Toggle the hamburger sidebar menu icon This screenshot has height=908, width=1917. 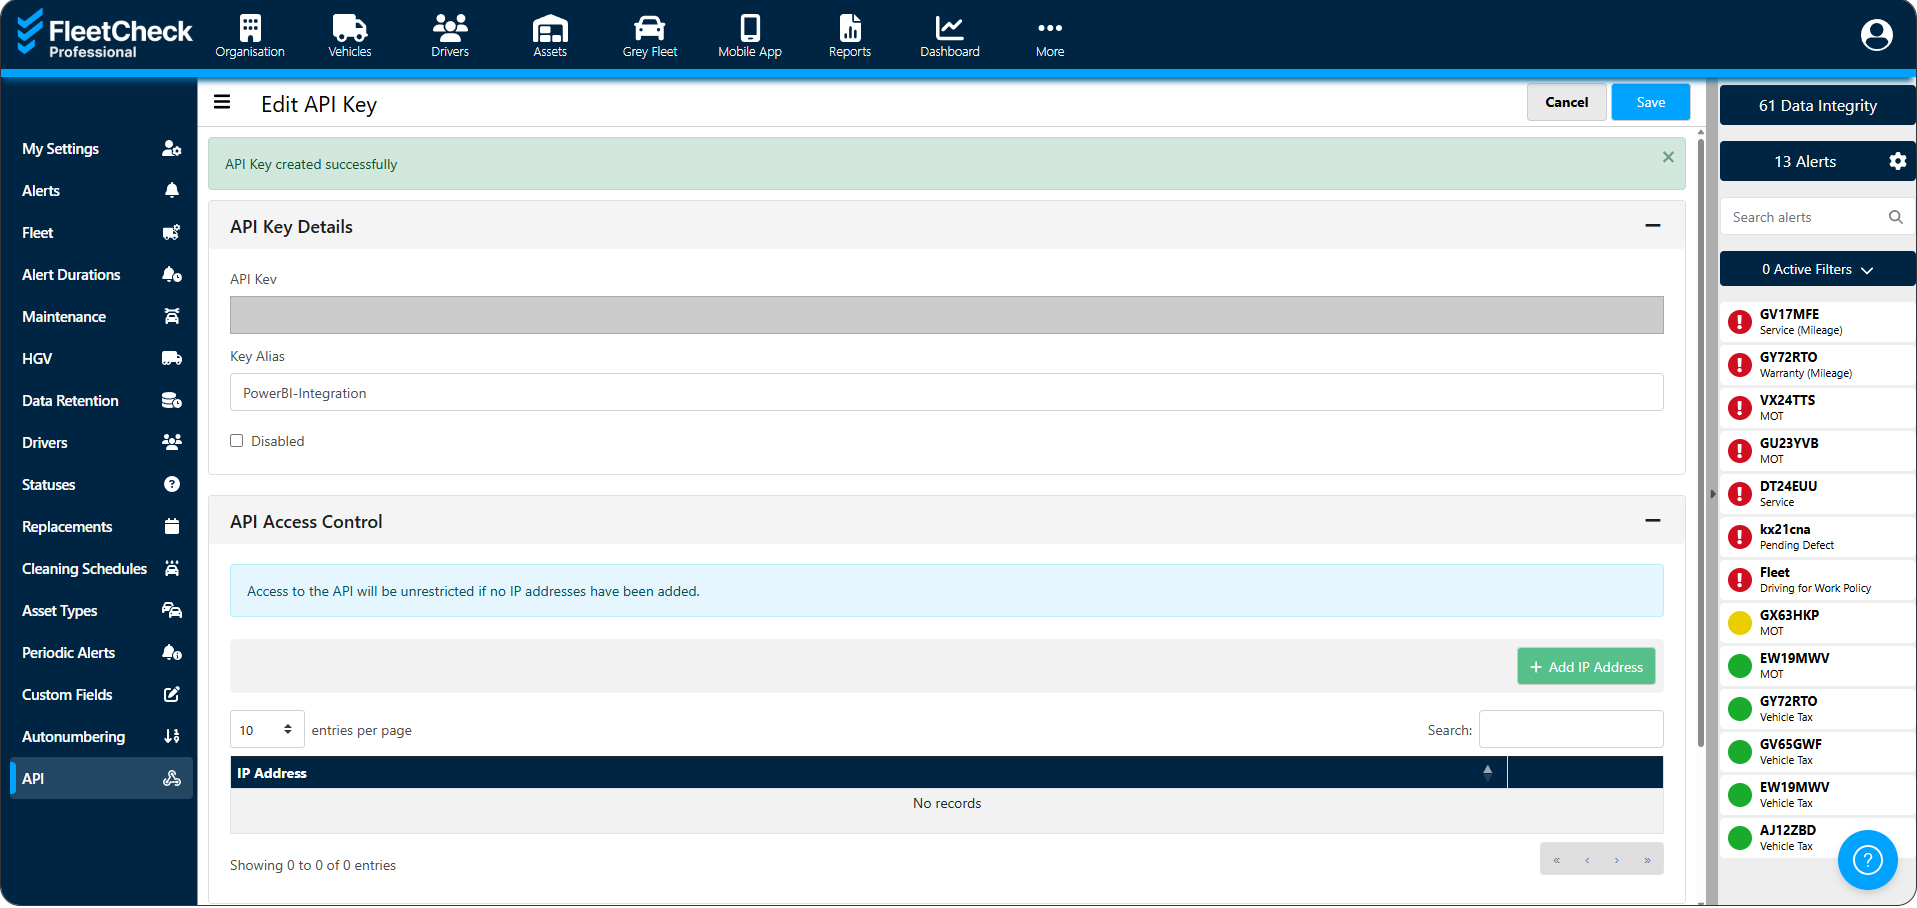click(x=222, y=102)
